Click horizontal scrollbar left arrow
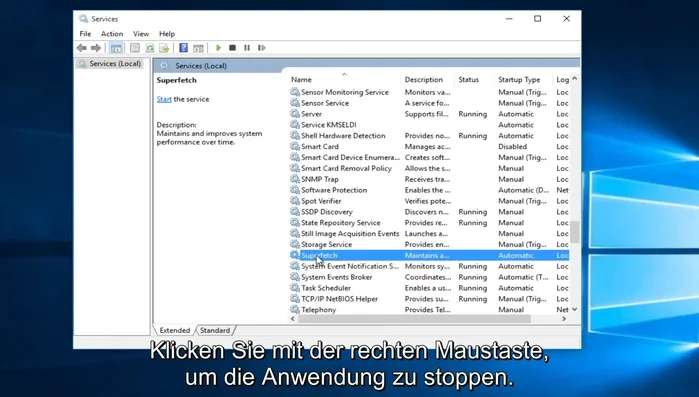Viewport: 699px width, 397px height. pos(293,319)
